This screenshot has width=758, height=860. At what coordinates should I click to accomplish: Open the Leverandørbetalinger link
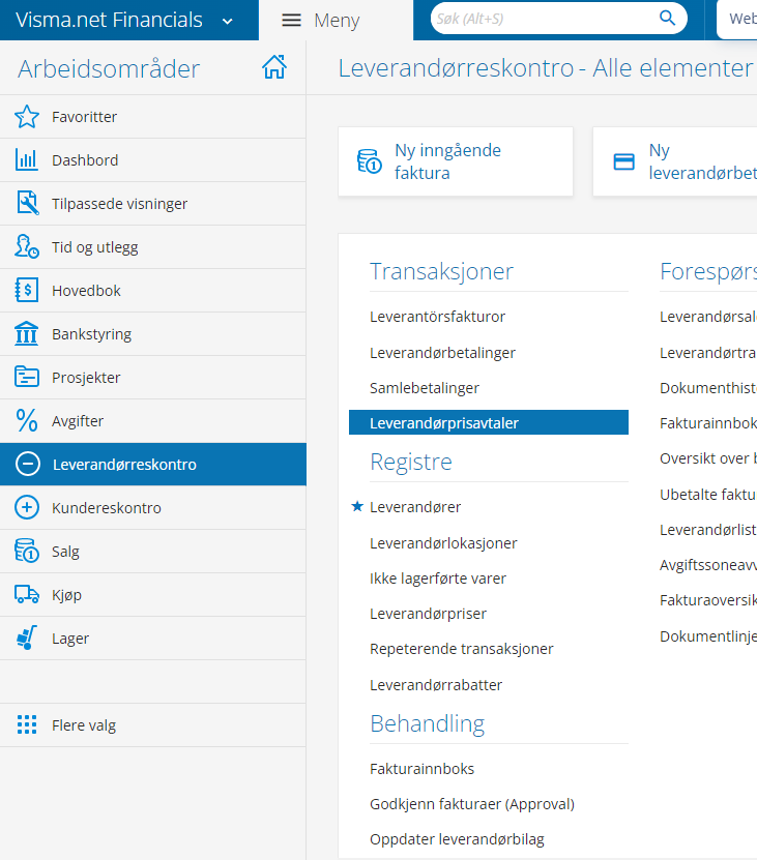tap(442, 353)
